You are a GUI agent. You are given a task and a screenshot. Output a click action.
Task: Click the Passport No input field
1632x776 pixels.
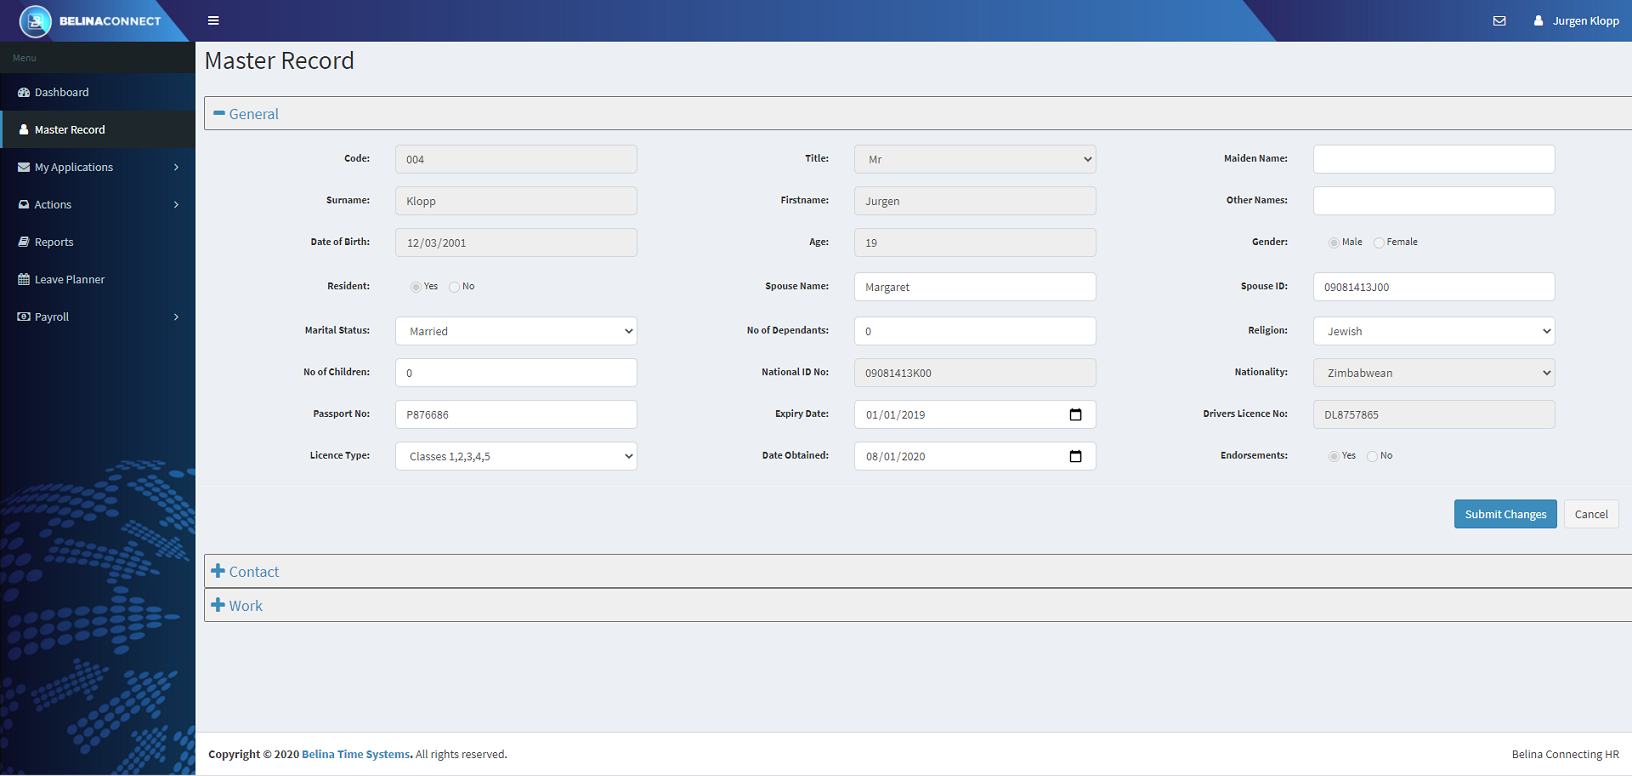pos(516,414)
